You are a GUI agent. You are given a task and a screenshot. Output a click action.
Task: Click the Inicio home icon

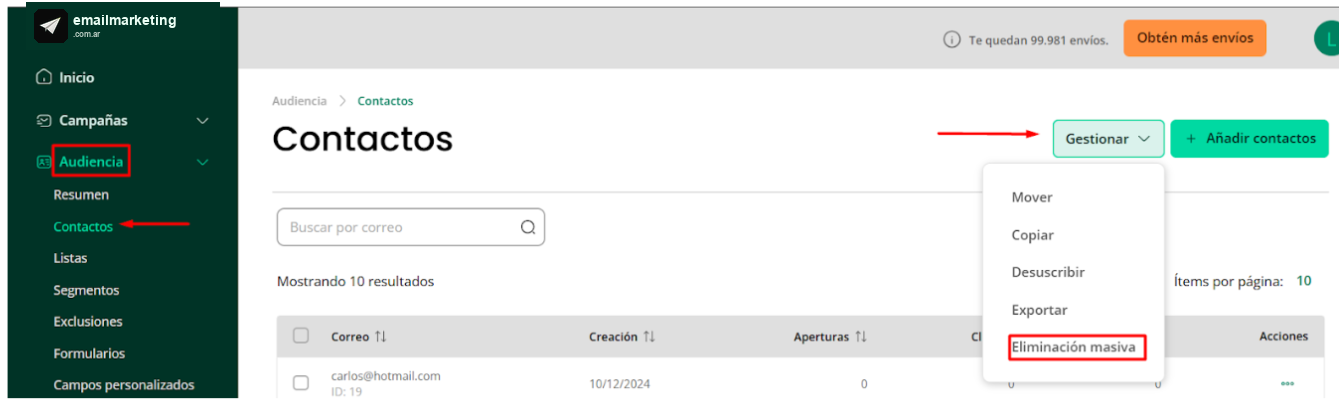click(x=43, y=77)
